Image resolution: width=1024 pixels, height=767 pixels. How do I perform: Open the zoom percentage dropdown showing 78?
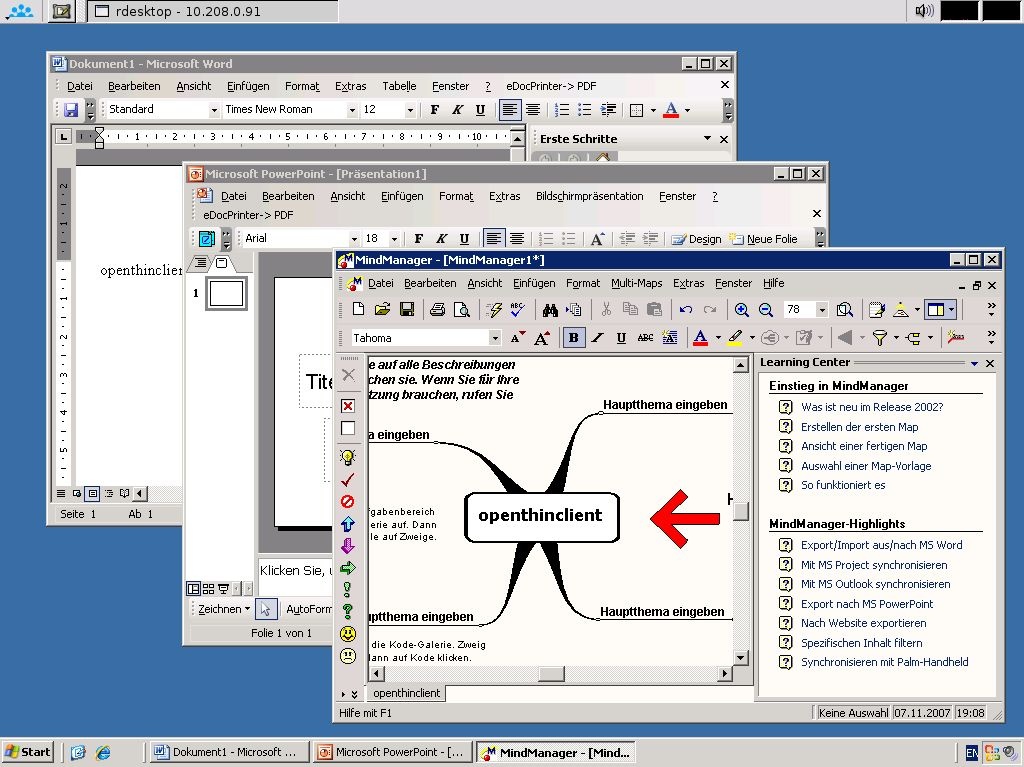click(822, 309)
